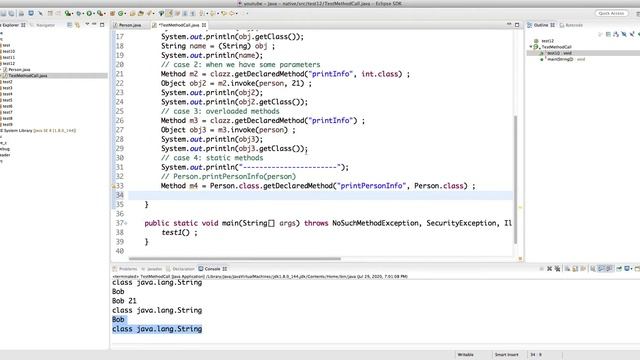Viewport: 640px width, 360px height.
Task: Click the Save toolbar icon
Action: click(4, 13)
